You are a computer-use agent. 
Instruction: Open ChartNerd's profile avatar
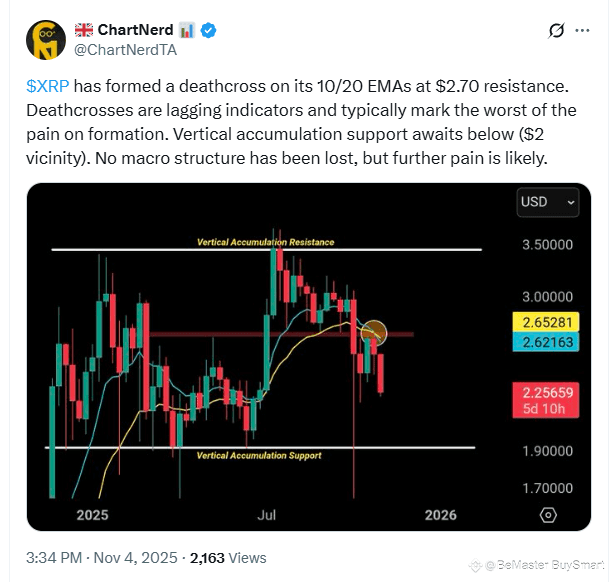point(46,40)
